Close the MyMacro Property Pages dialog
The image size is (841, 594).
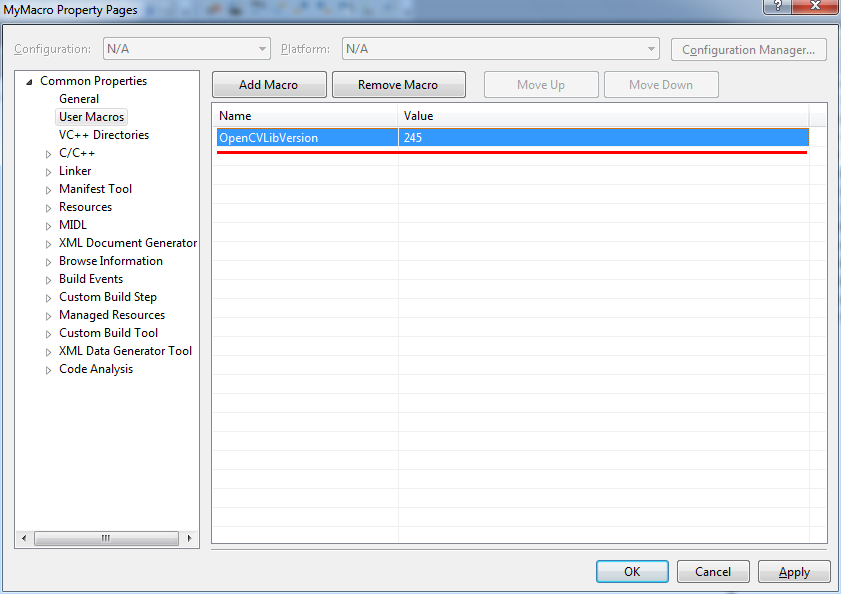815,5
